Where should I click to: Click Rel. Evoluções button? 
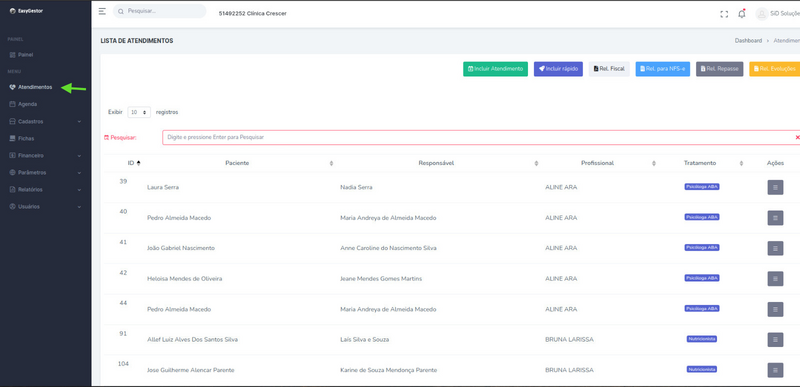click(774, 69)
